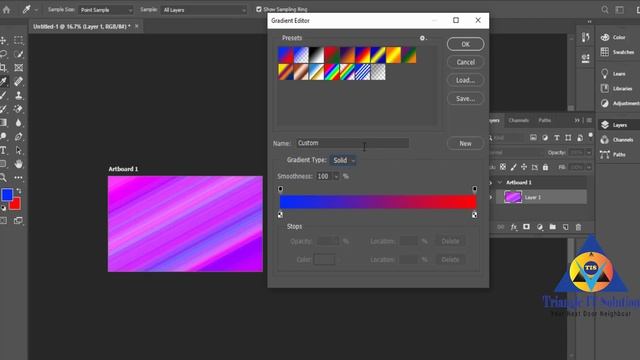Viewport: 640px width, 360px height.
Task: Create new fill or adjustment layer
Action: [x=540, y=227]
